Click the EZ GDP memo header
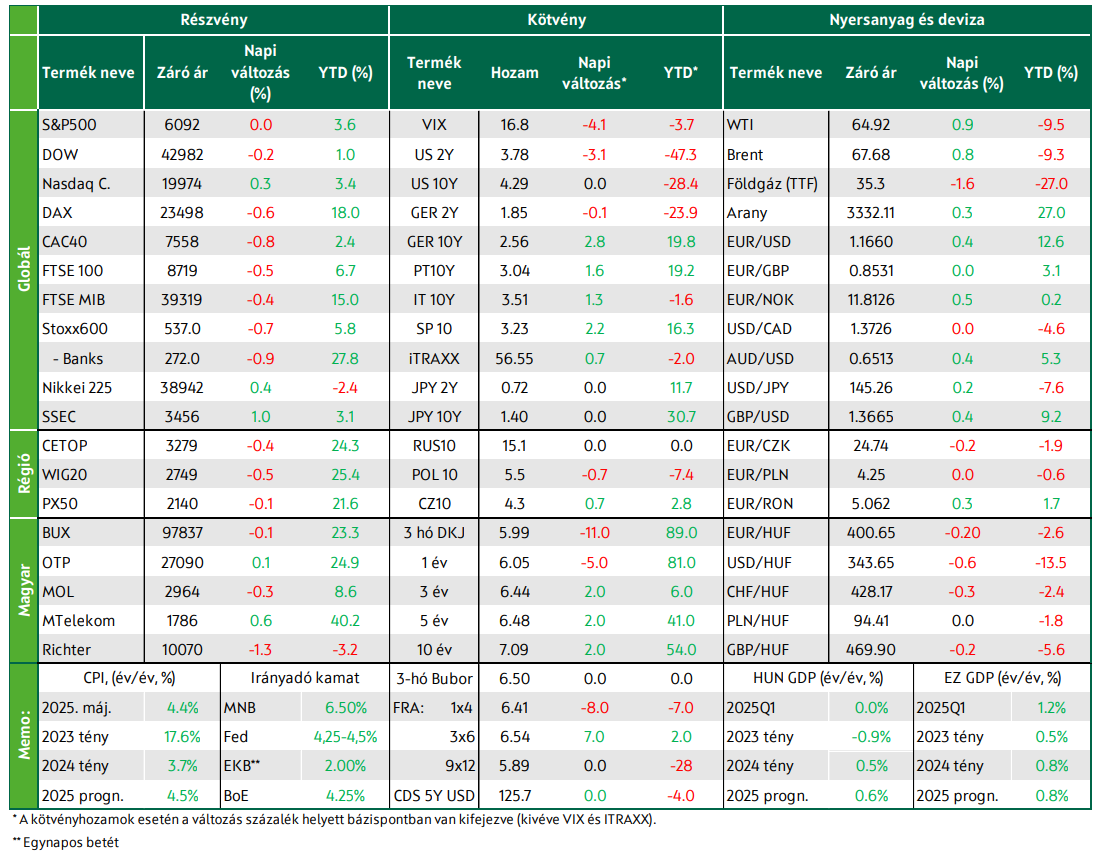The image size is (1102, 856). [1002, 678]
